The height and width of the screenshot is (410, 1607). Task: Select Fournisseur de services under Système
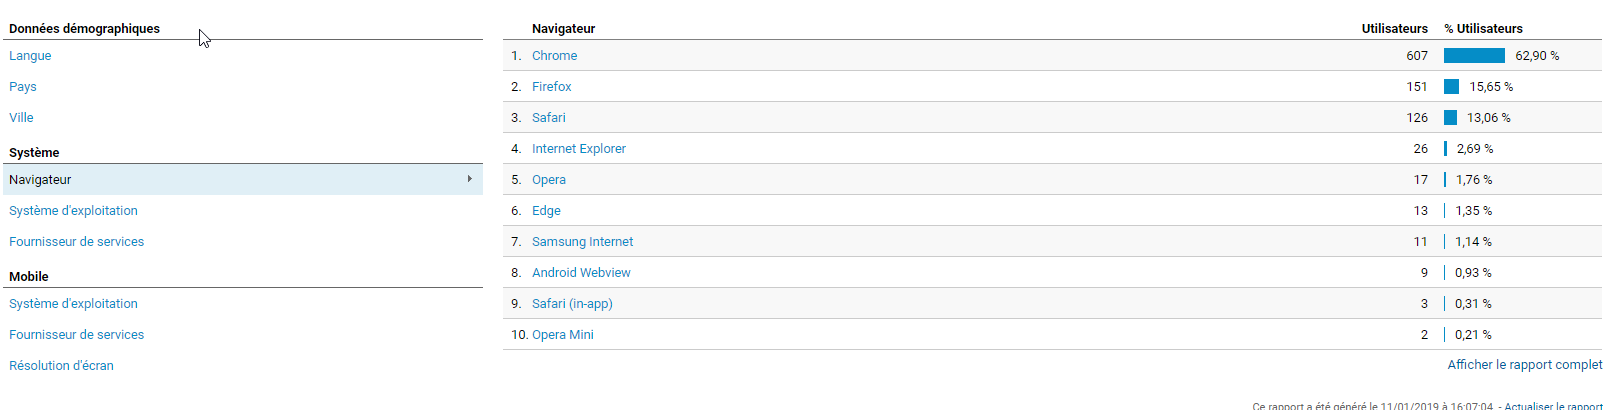[x=76, y=242]
